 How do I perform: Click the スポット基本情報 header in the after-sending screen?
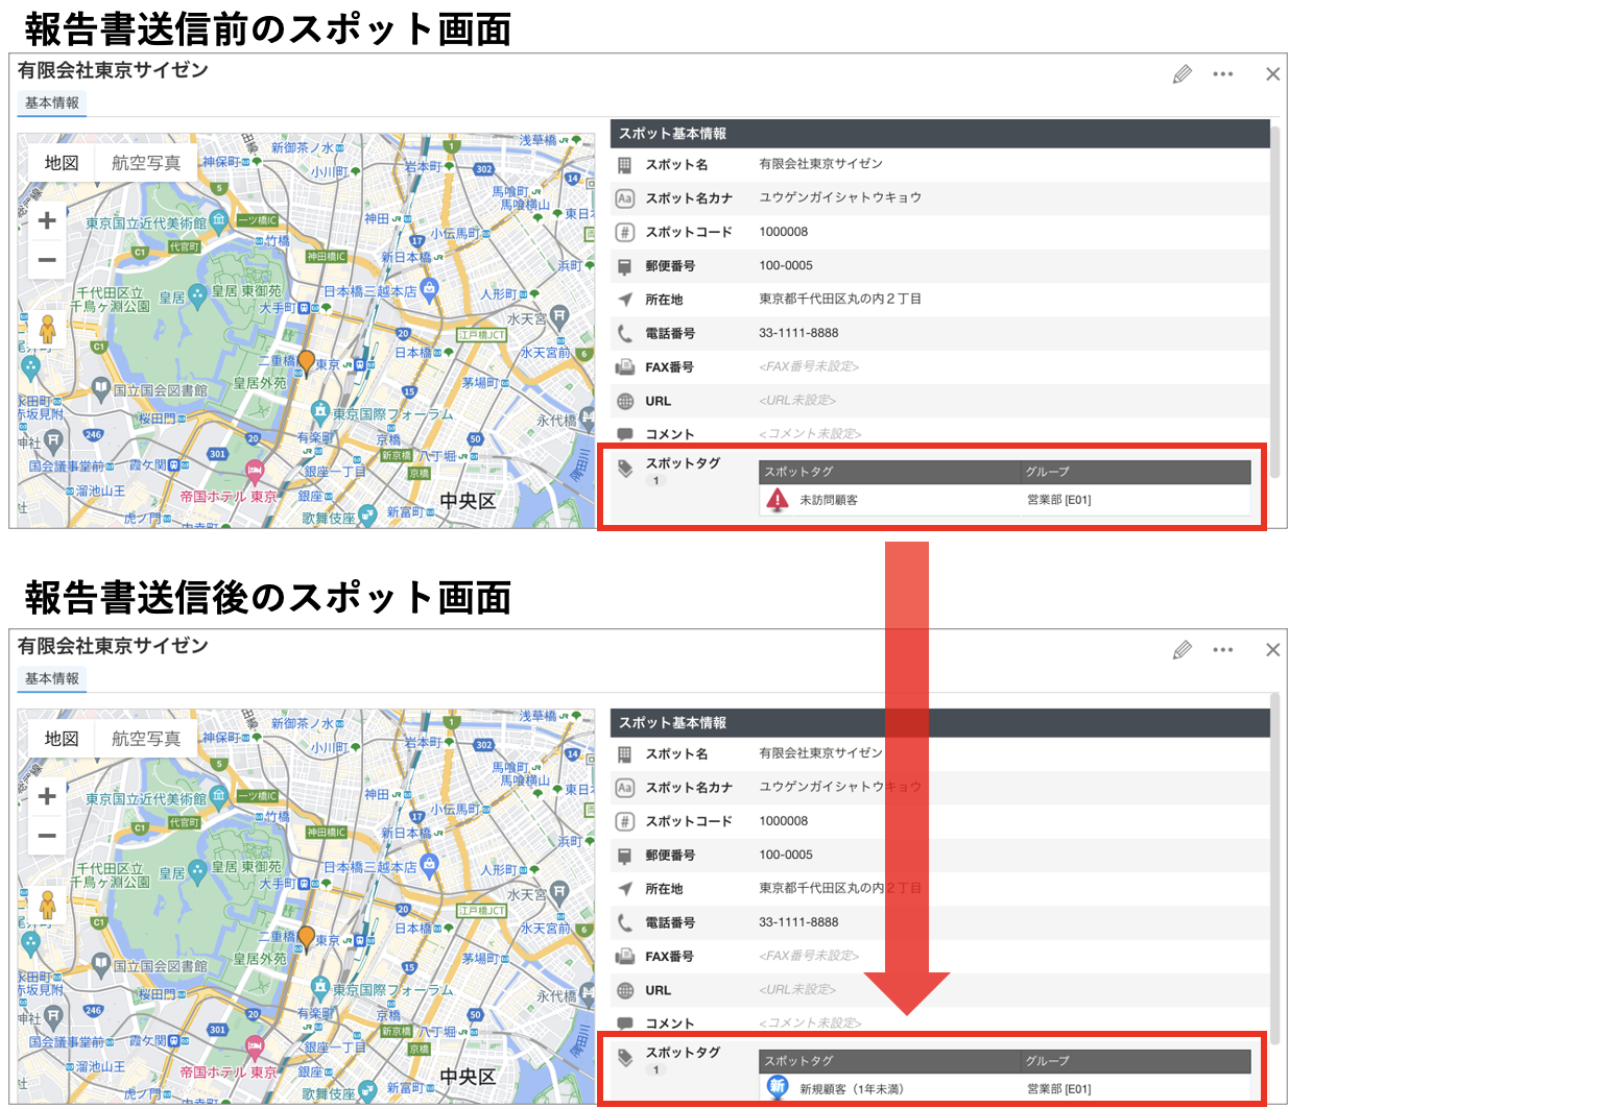(940, 723)
